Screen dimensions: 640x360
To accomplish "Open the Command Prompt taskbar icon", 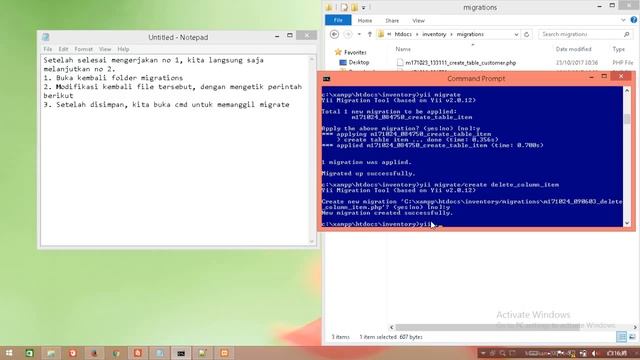I will pyautogui.click(x=181, y=353).
